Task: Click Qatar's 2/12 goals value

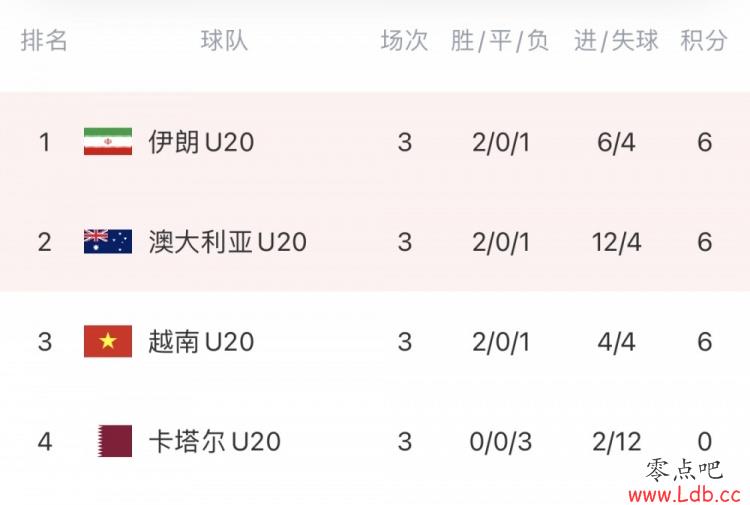Action: [617, 441]
